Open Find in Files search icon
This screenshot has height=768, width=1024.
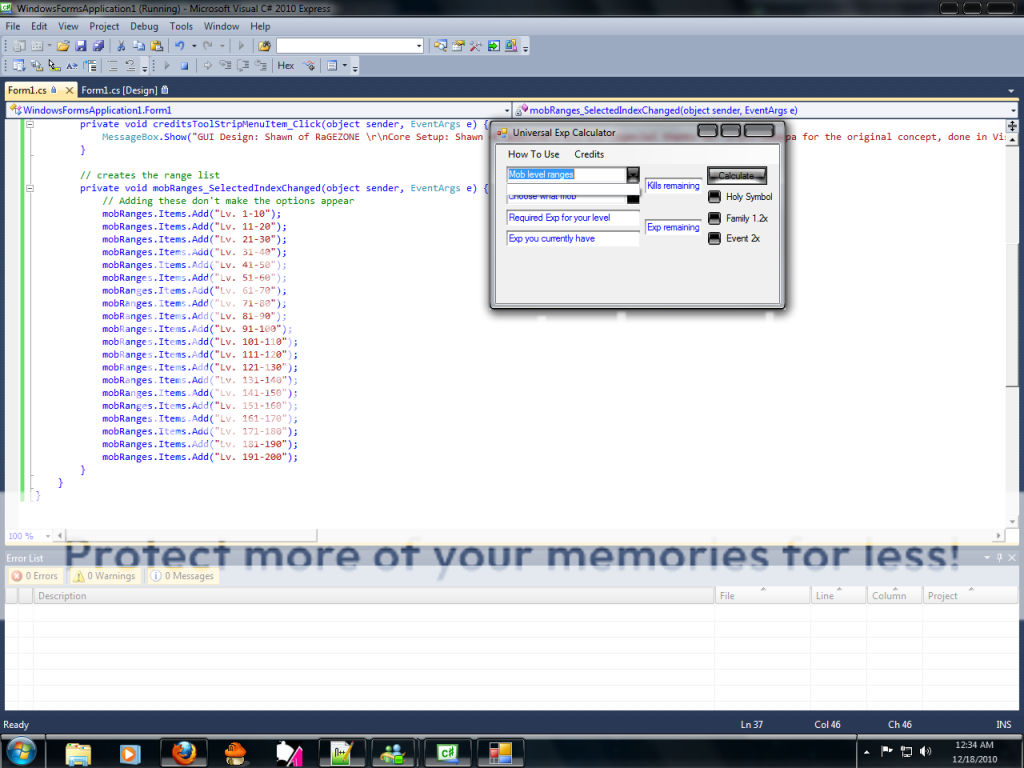[440, 45]
